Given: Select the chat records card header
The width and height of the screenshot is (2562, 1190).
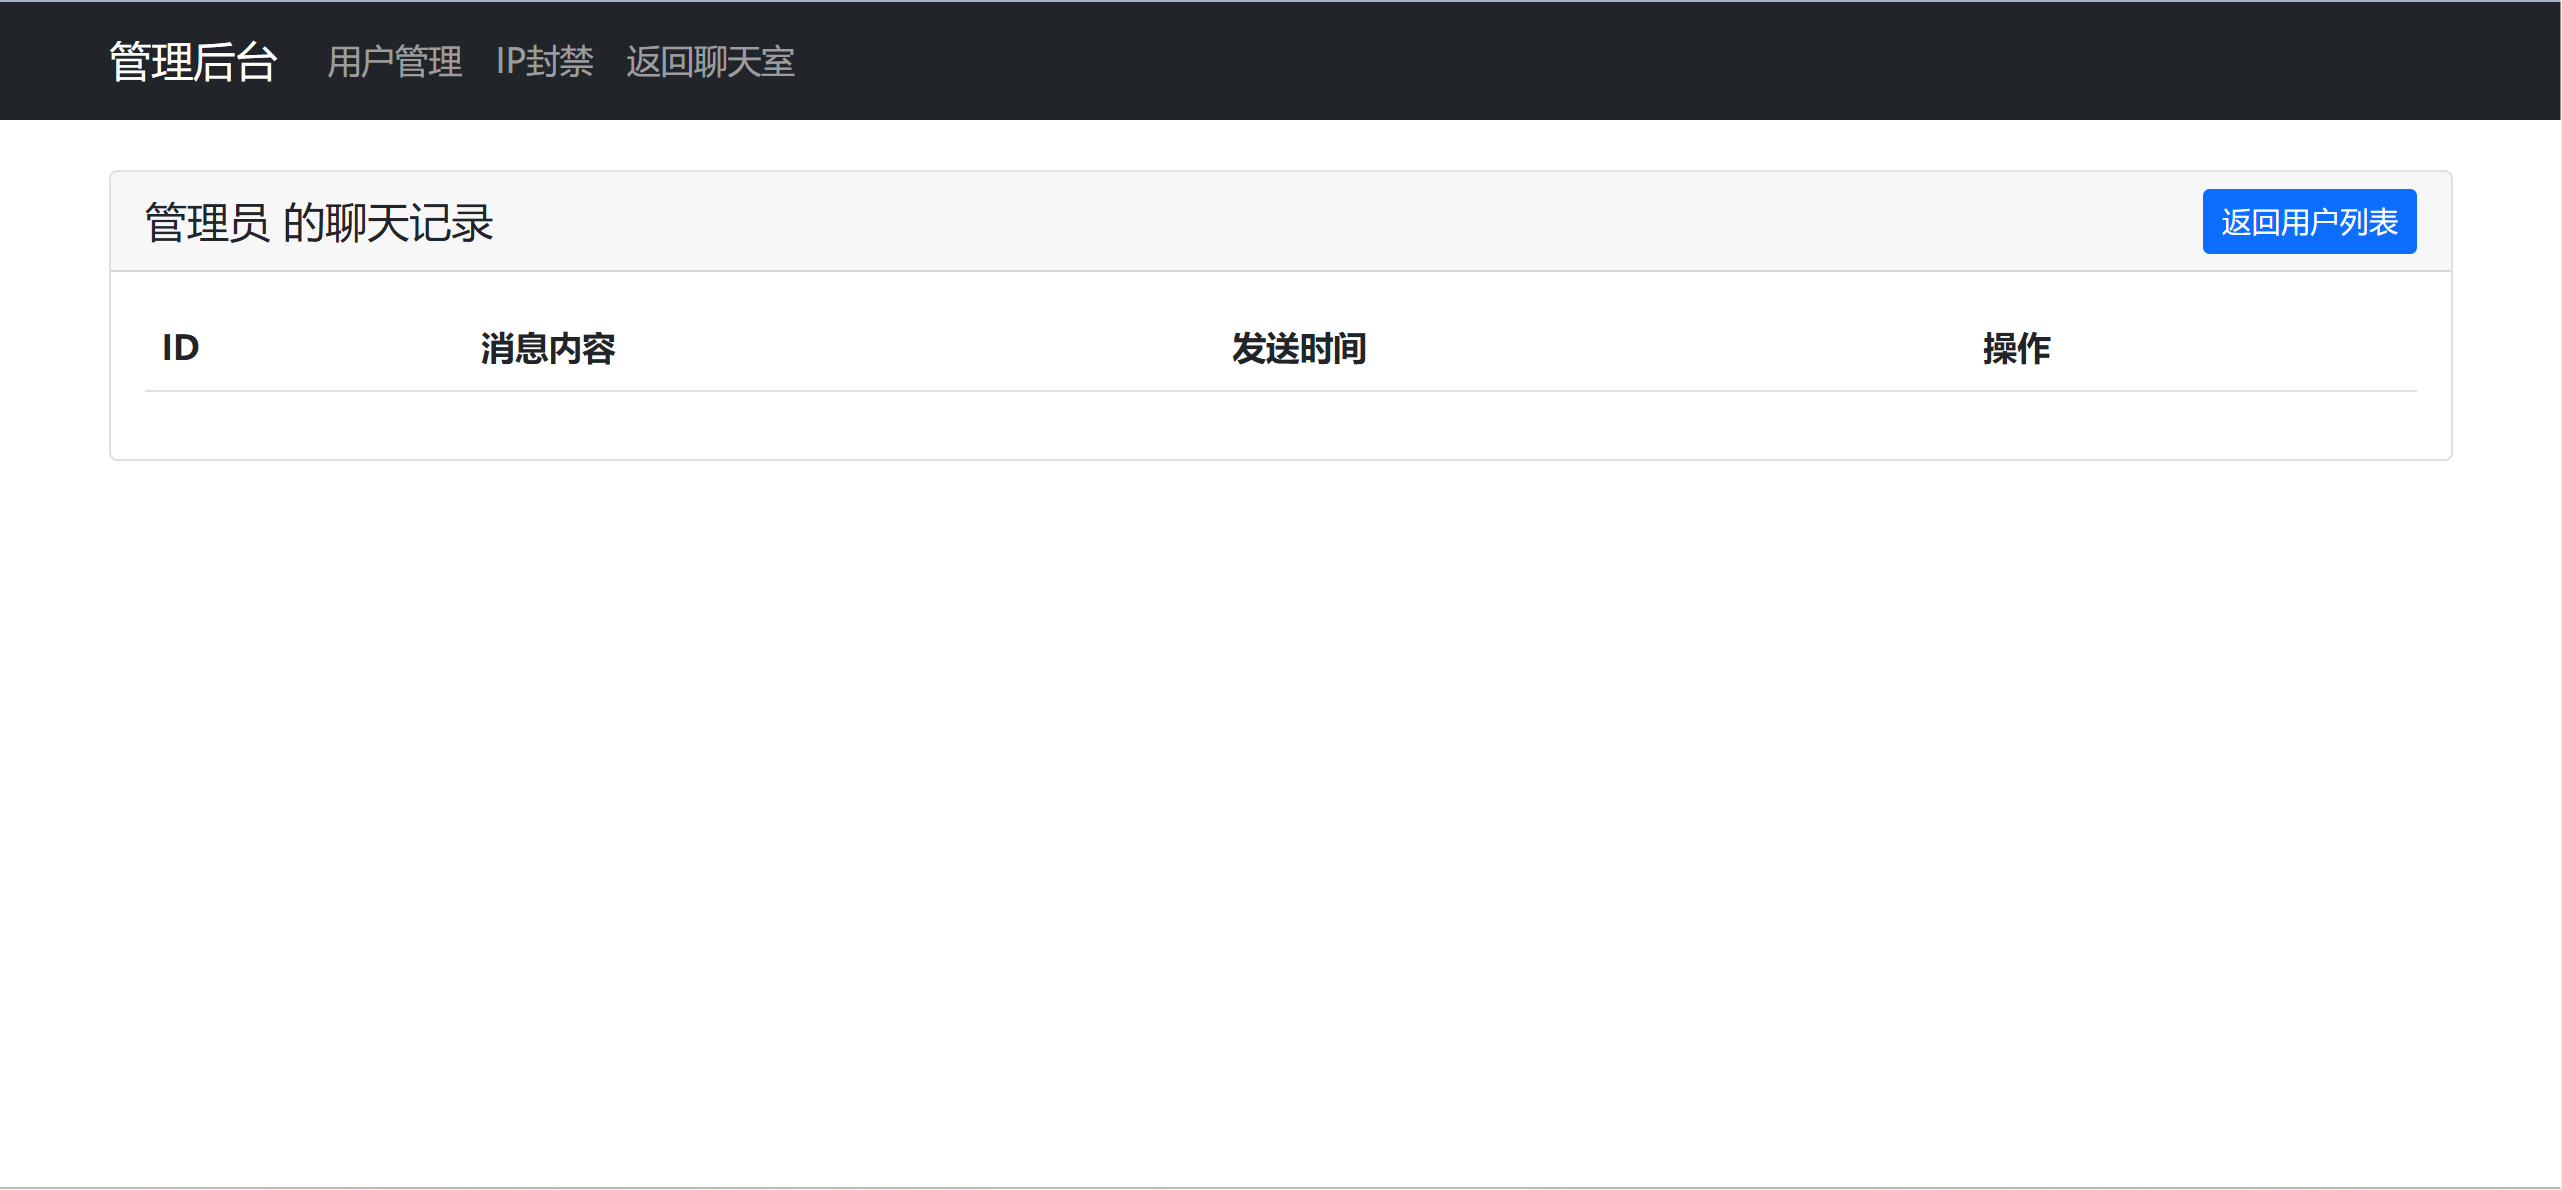Looking at the screenshot, I should point(1280,220).
